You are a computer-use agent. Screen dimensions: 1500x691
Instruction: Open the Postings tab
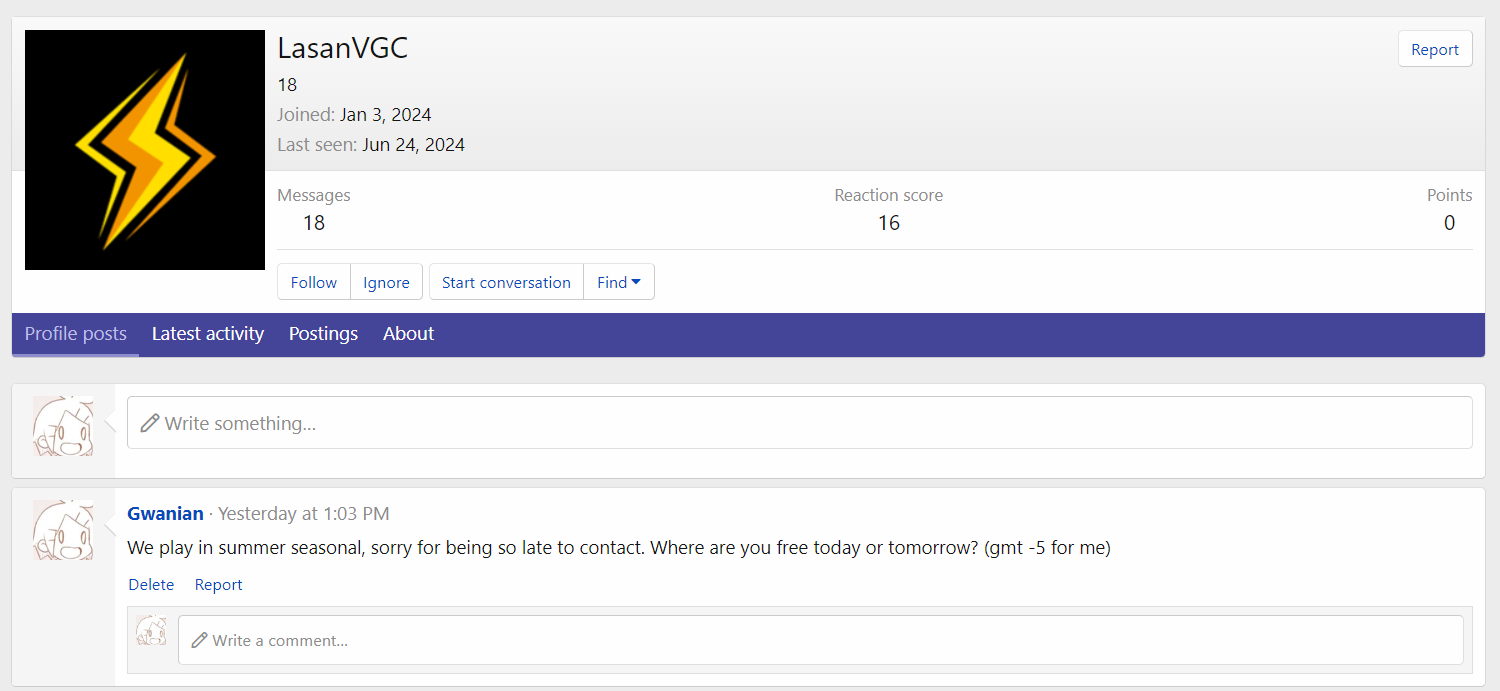(323, 334)
